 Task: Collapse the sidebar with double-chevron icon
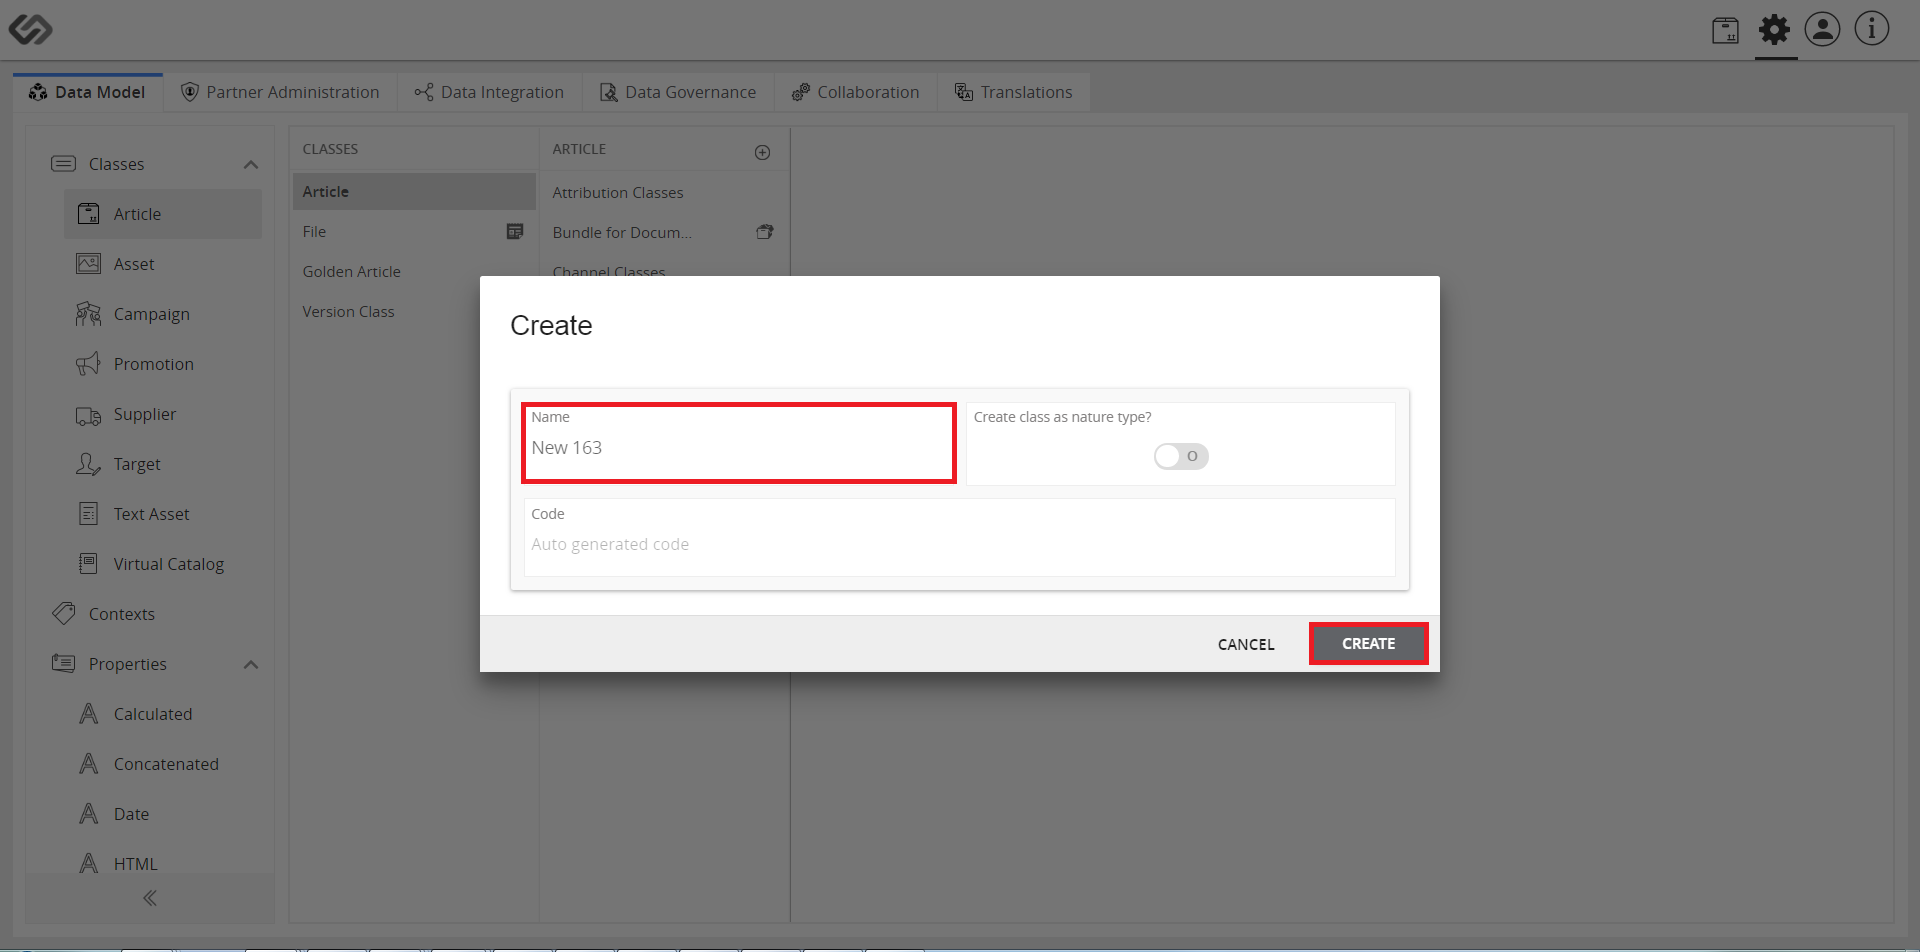click(150, 898)
